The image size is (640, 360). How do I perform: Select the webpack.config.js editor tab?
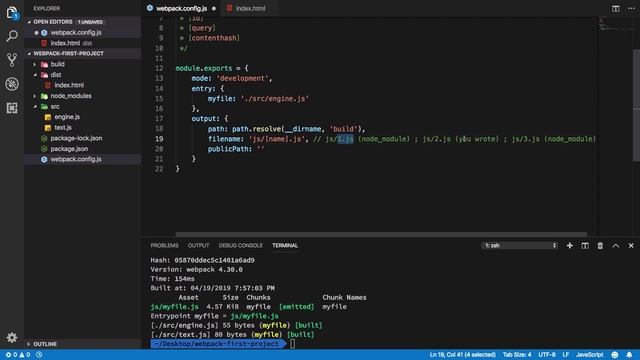coord(181,8)
